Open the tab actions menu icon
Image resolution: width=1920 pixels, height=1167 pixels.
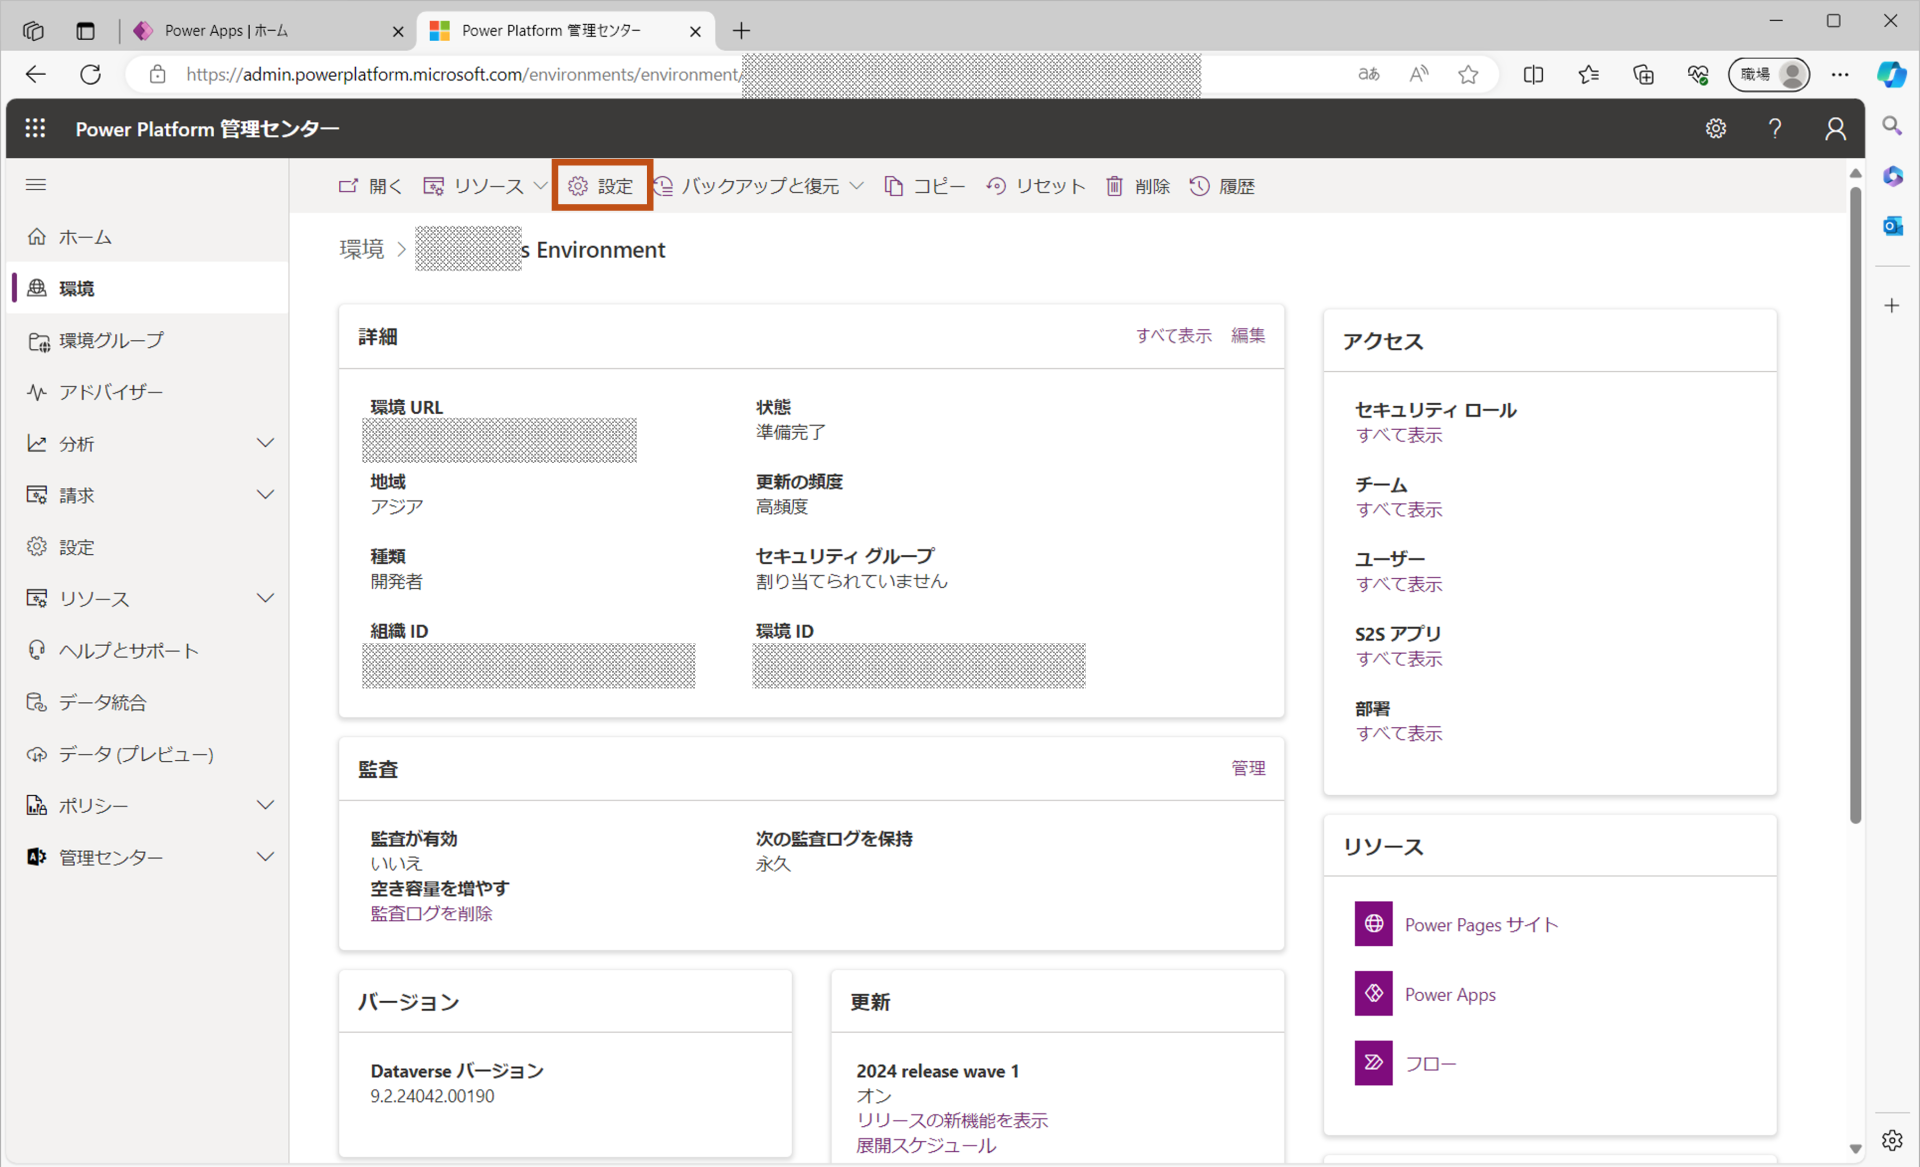[x=85, y=31]
